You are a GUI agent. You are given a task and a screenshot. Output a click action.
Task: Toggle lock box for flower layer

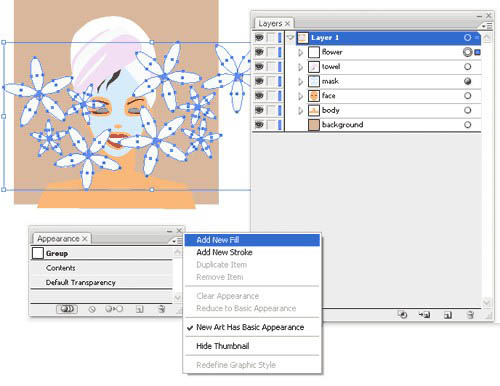pos(271,52)
